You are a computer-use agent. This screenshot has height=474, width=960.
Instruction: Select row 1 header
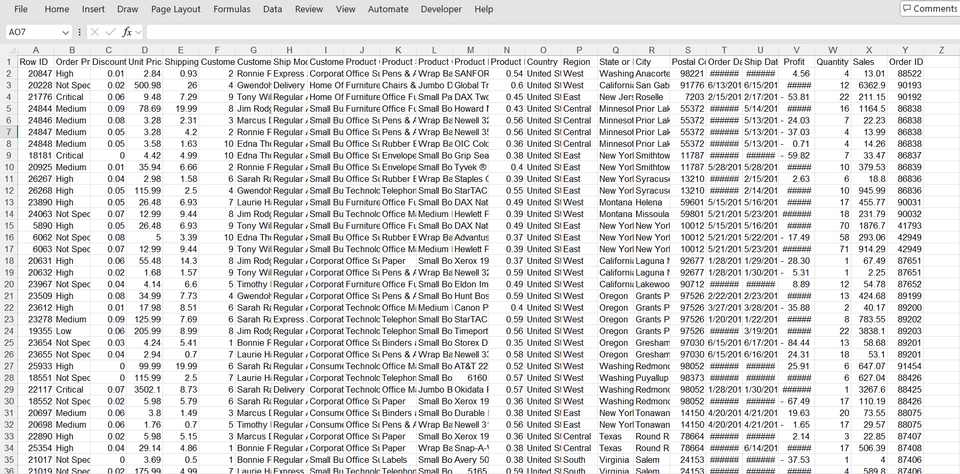click(x=9, y=62)
